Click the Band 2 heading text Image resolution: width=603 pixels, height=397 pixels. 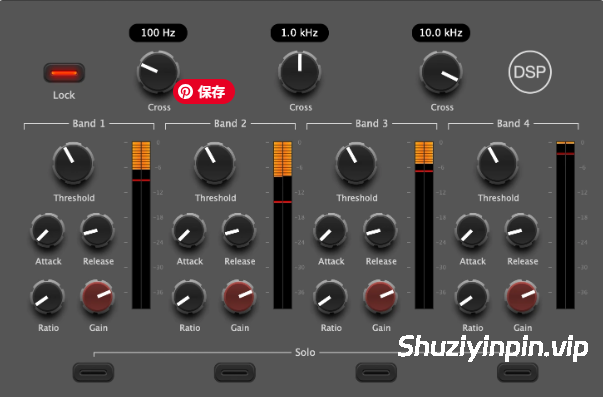coord(230,123)
